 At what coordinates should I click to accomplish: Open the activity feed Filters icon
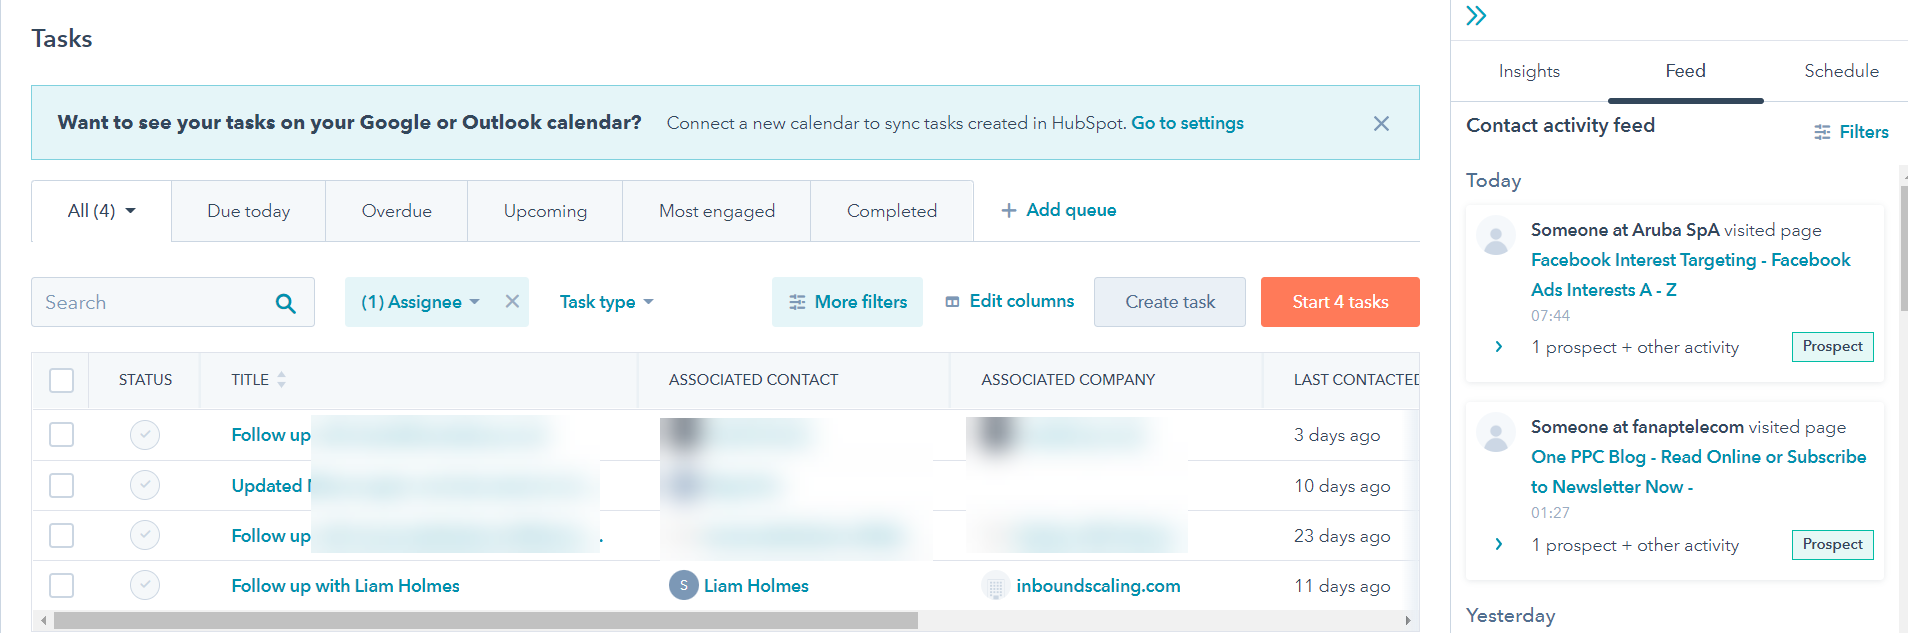click(x=1822, y=131)
